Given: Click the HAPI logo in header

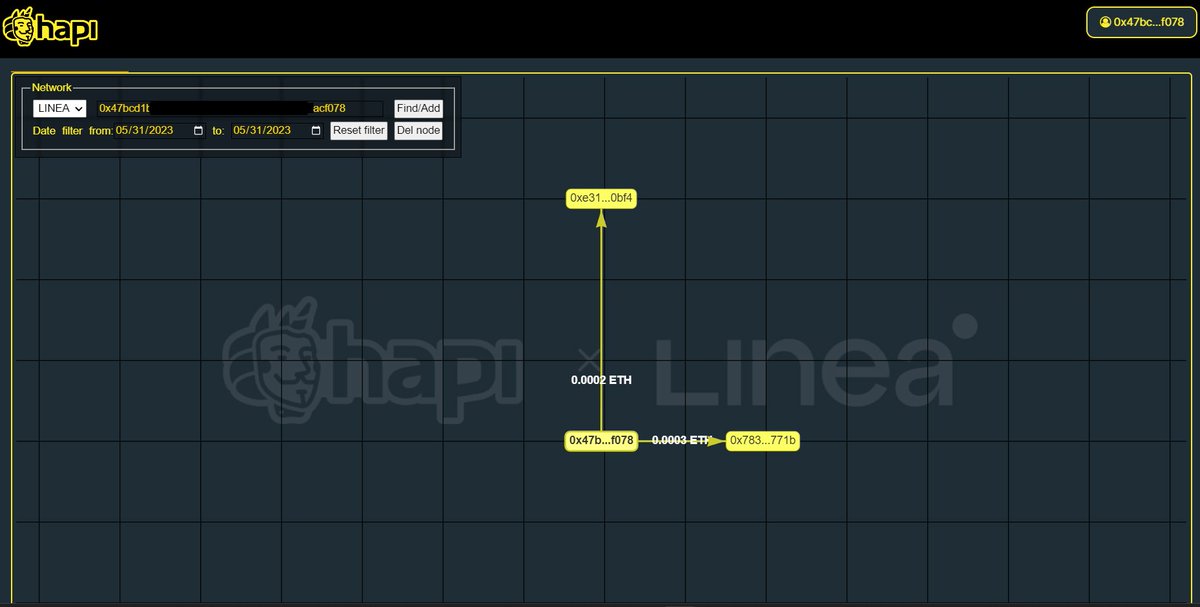Looking at the screenshot, I should tap(50, 28).
